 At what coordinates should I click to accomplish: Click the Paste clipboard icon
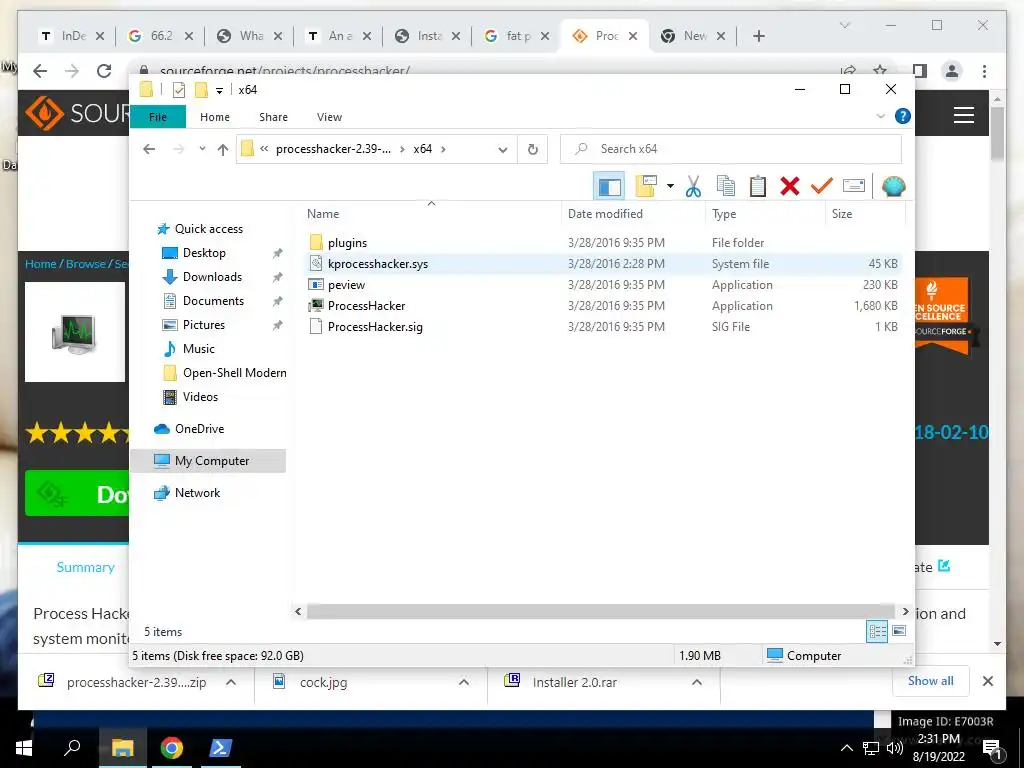click(758, 186)
